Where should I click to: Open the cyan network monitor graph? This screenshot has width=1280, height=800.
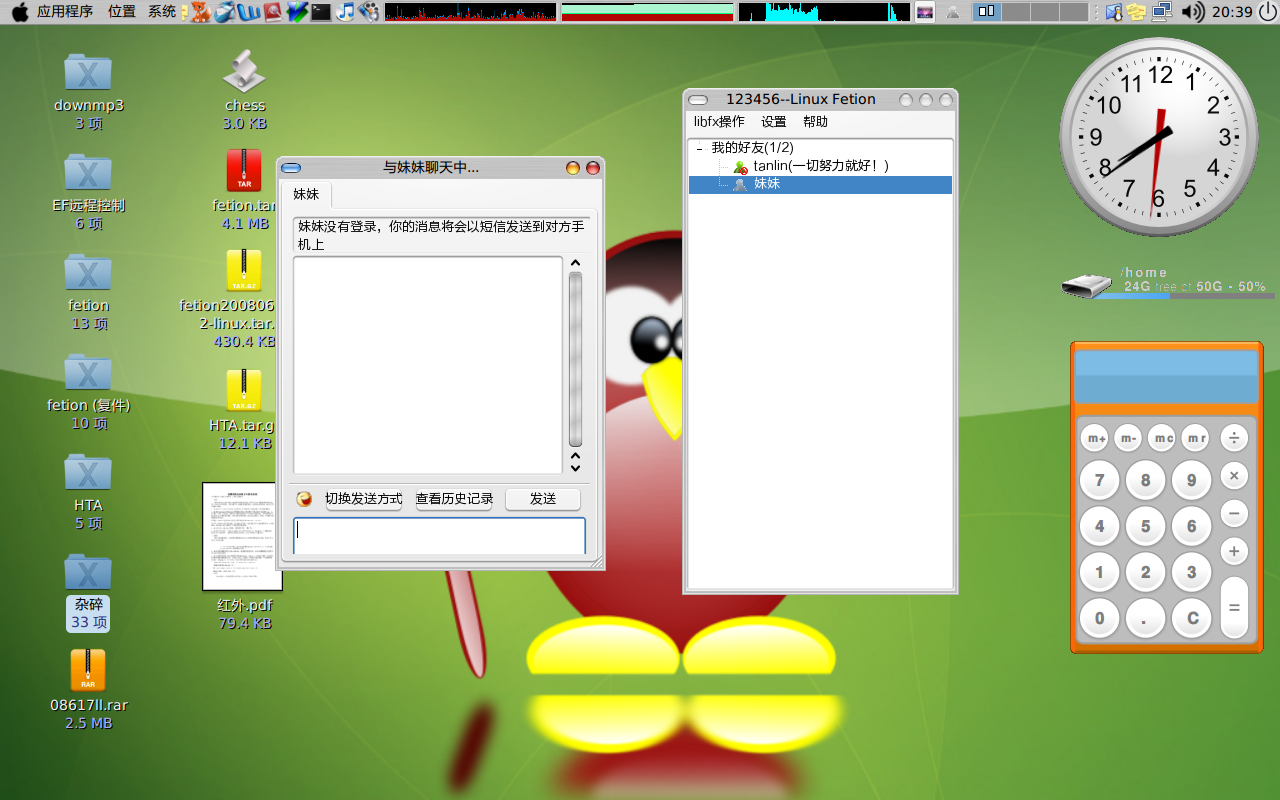click(x=824, y=12)
